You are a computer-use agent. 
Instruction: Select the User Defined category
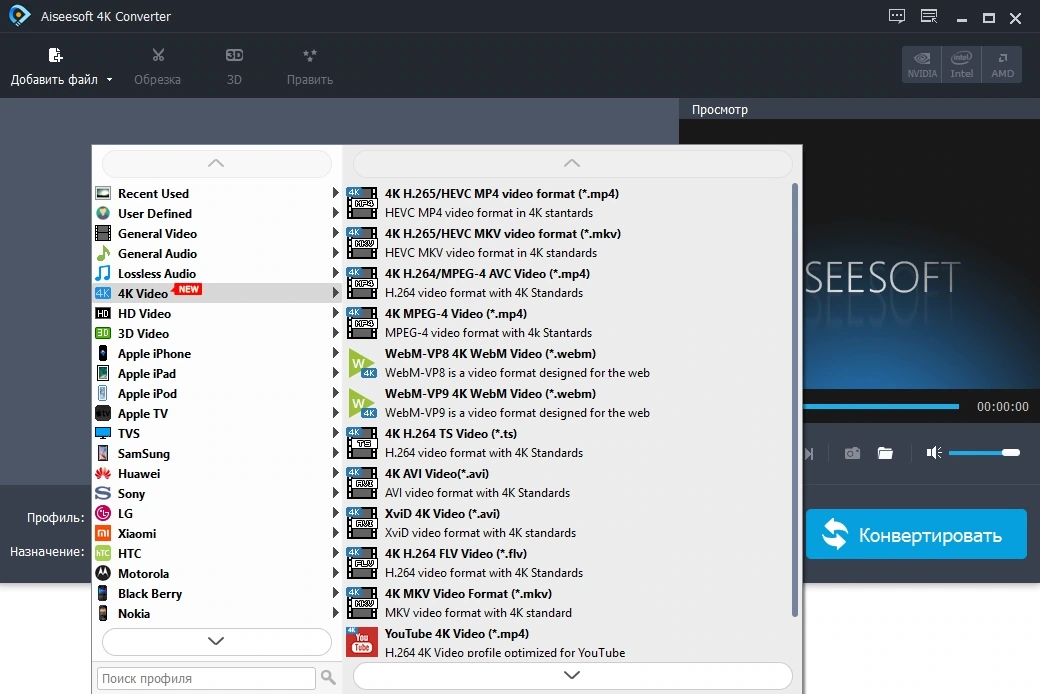[217, 213]
